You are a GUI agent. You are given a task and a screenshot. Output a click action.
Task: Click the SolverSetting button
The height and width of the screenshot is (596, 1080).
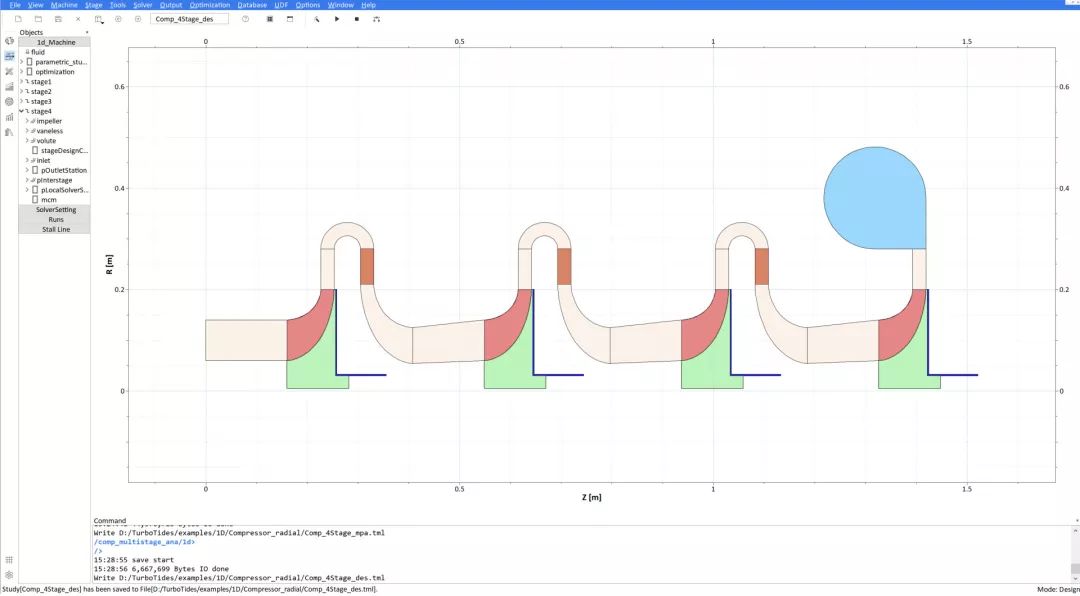click(x=56, y=210)
